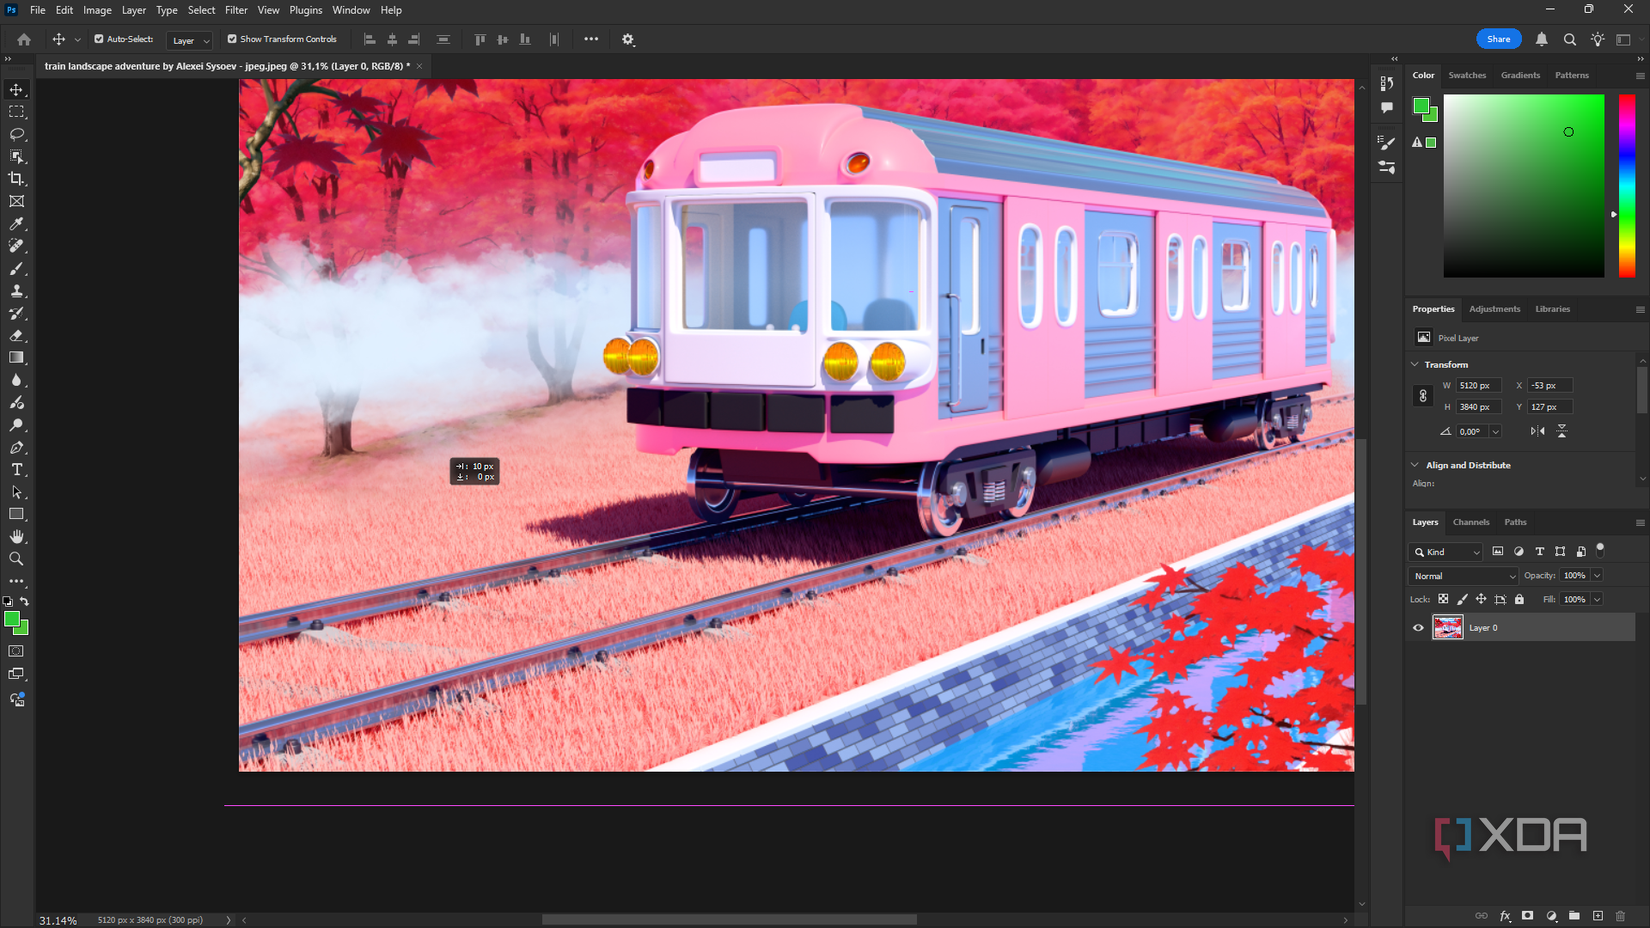
Task: Select the Zoom tool
Action: pos(17,559)
